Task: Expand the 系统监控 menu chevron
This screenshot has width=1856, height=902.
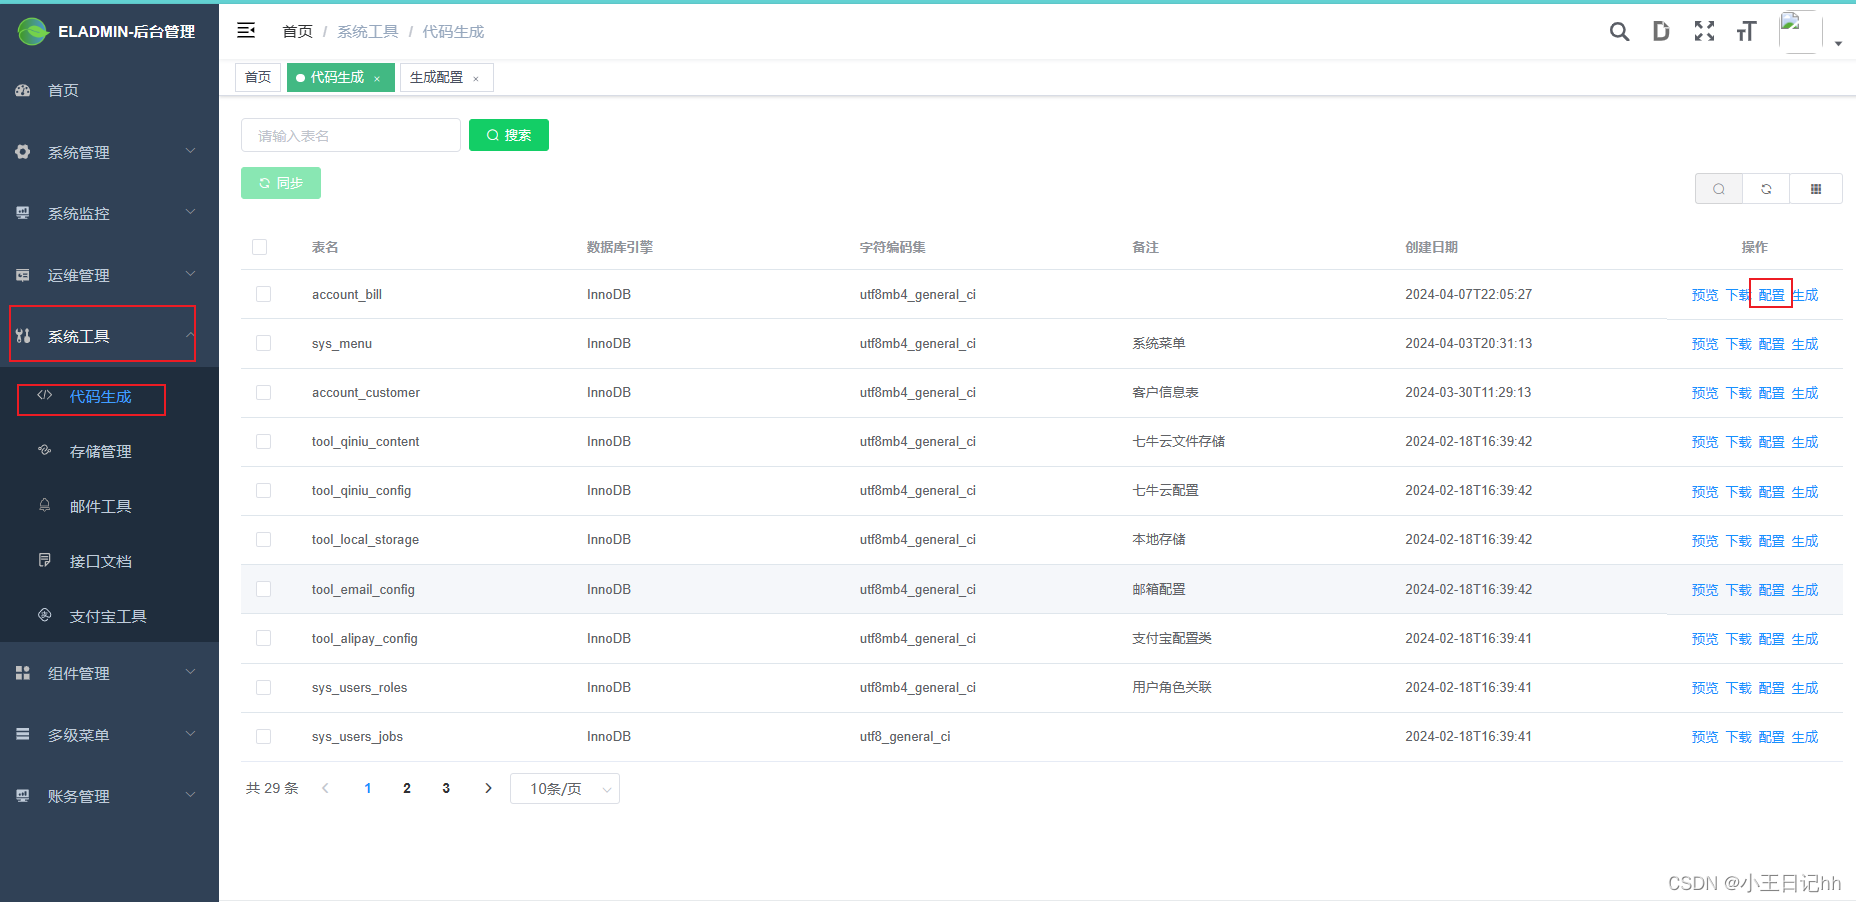Action: pos(190,212)
